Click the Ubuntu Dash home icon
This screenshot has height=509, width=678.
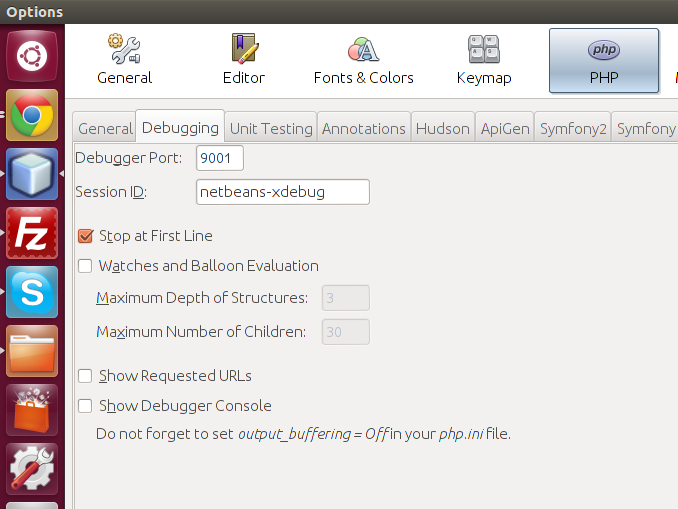(32, 56)
